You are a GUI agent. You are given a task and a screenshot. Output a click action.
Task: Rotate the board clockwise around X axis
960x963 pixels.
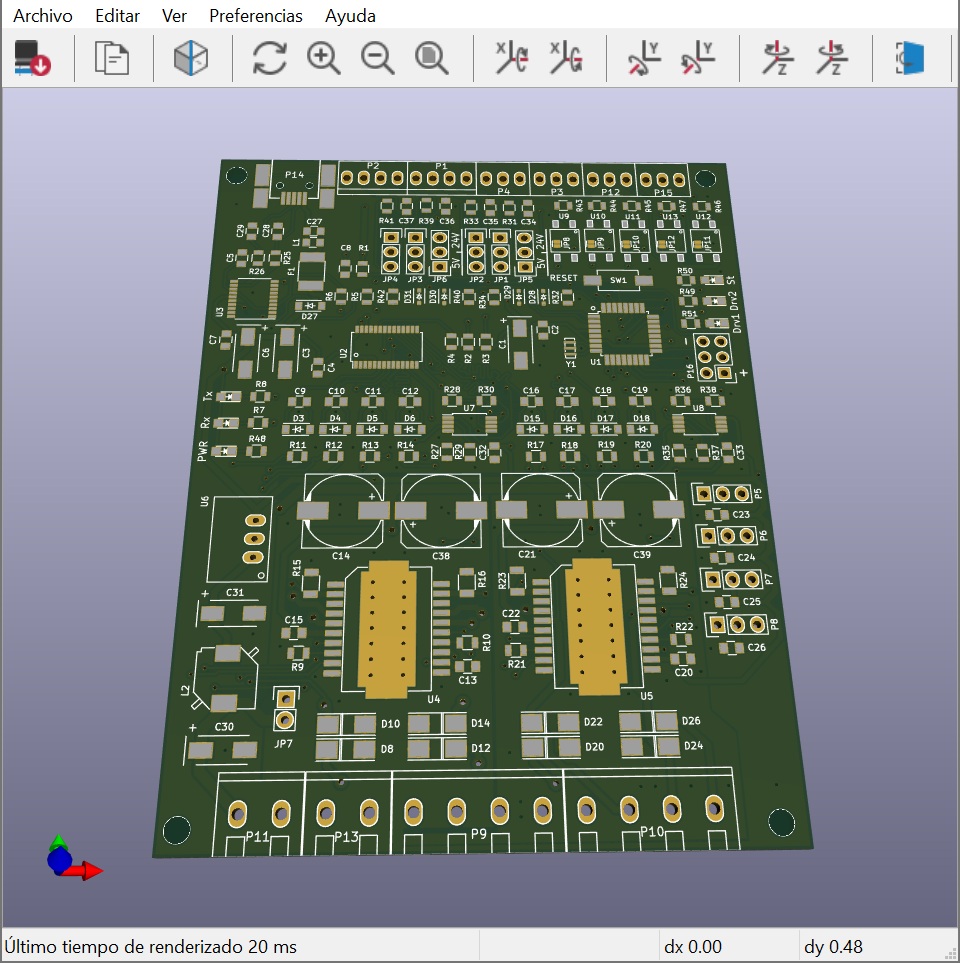coord(513,58)
